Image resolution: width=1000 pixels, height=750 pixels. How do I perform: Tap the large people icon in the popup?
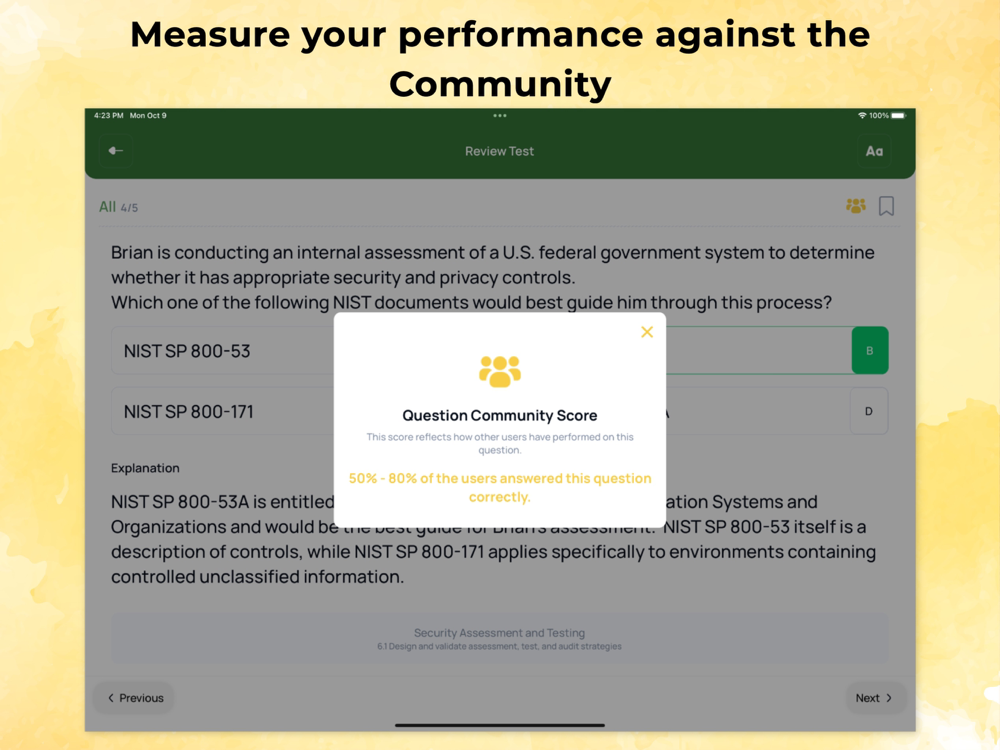click(x=499, y=371)
